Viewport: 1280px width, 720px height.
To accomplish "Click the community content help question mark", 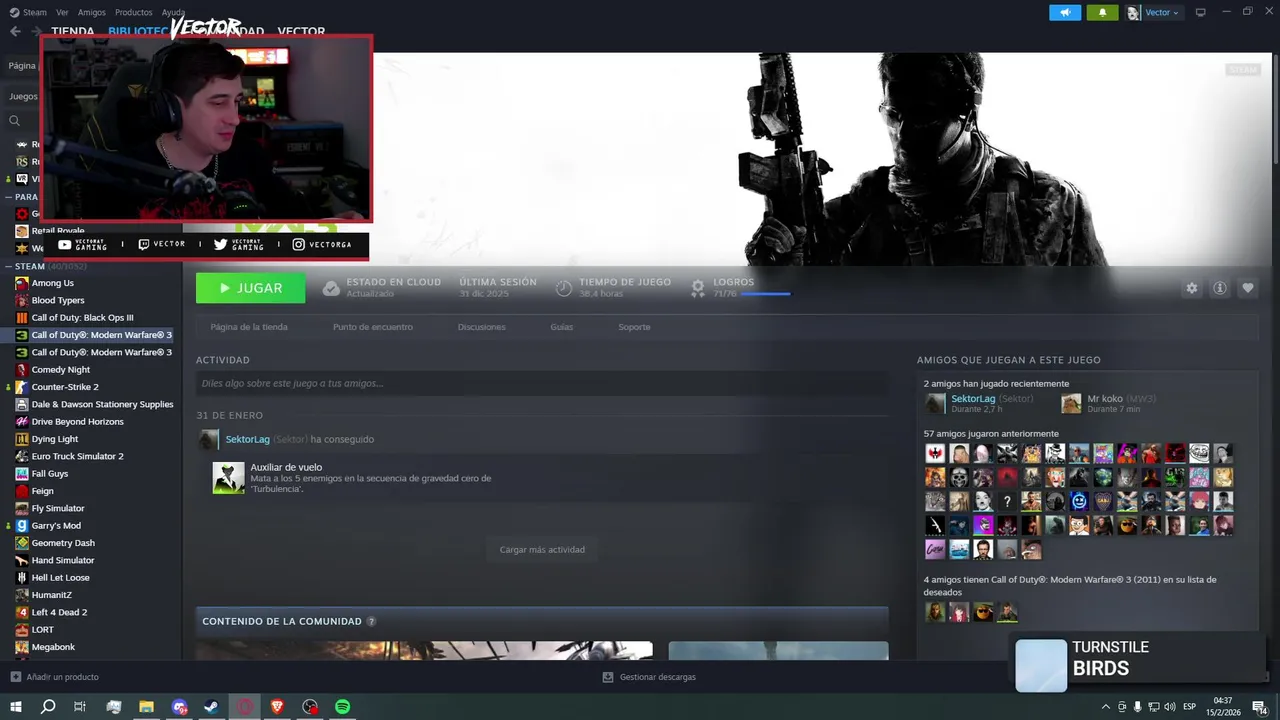I will pyautogui.click(x=371, y=621).
